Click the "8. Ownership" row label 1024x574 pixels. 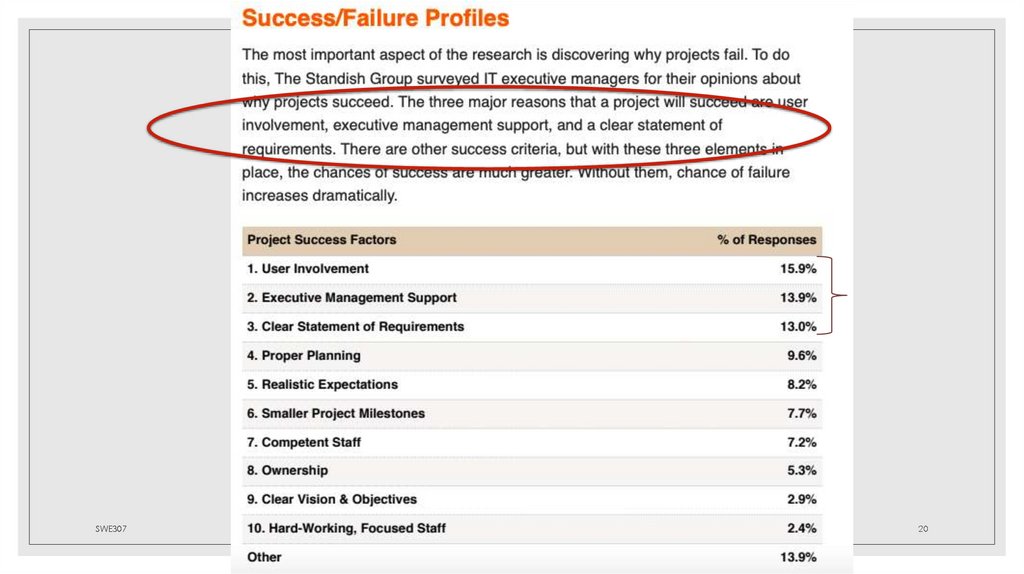click(x=287, y=471)
